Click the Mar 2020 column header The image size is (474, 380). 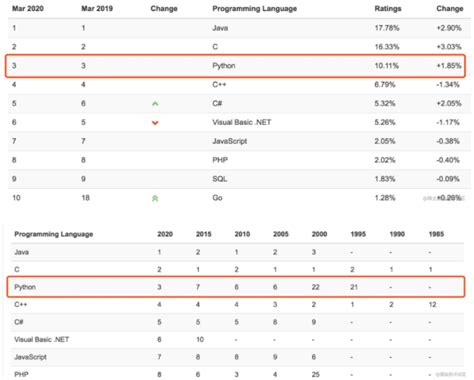point(28,9)
